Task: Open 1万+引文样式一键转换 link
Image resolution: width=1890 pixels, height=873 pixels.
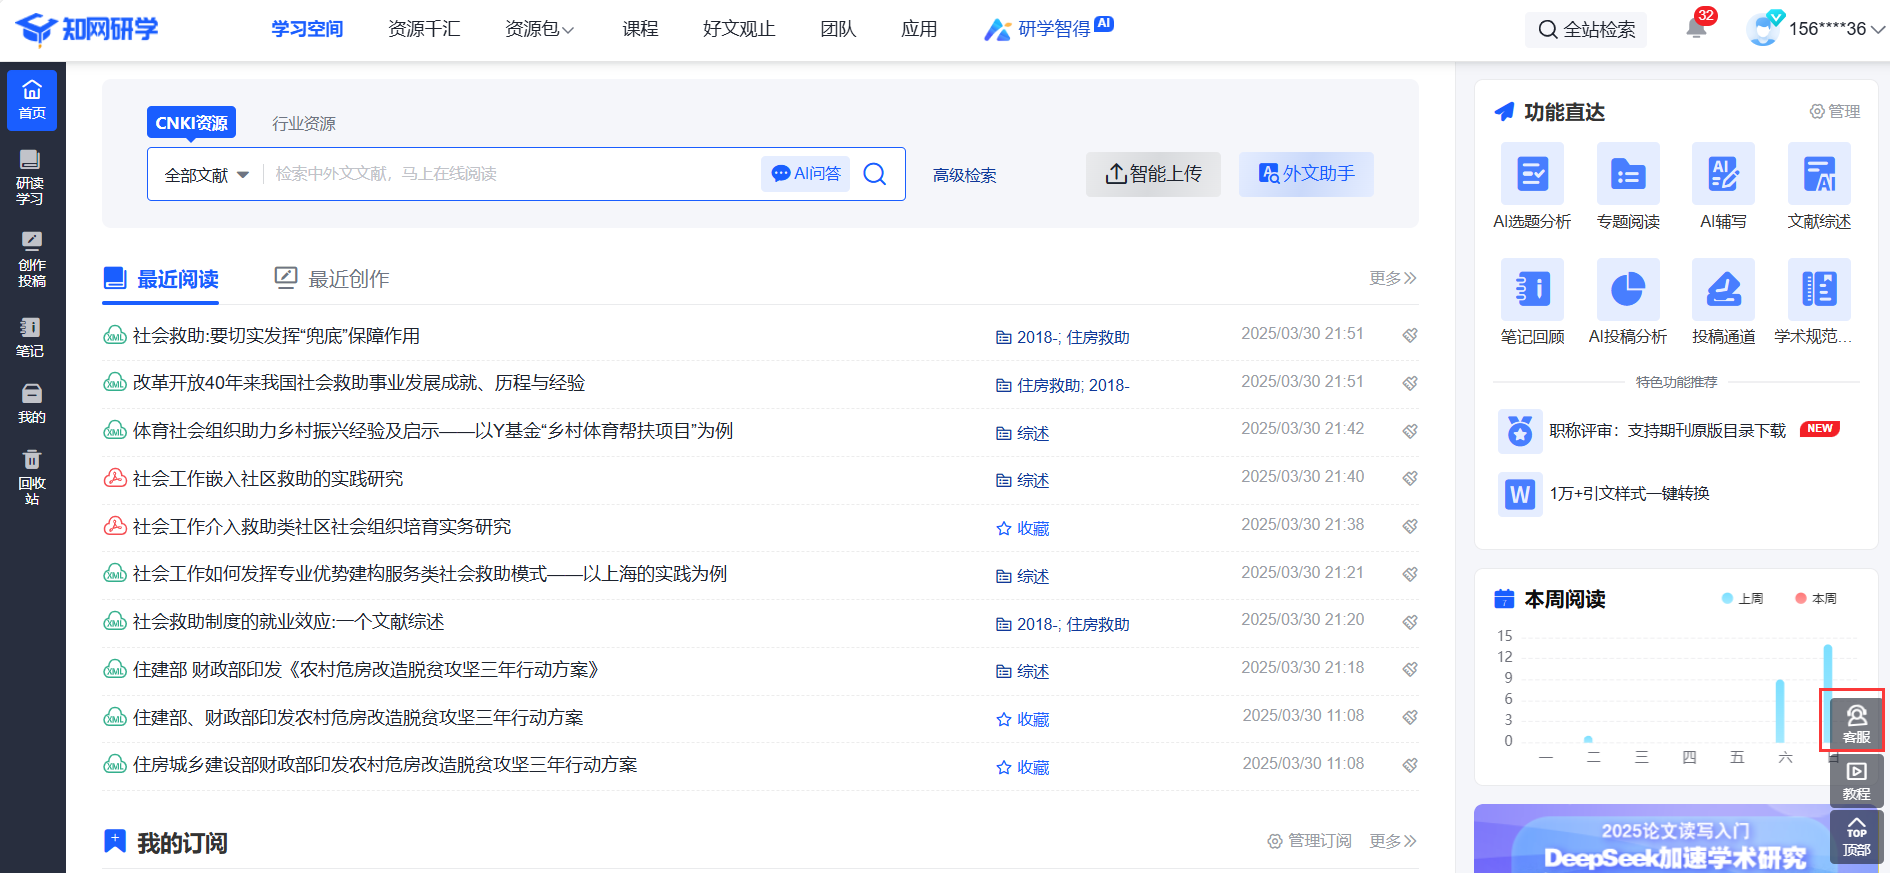Action: pos(1605,493)
